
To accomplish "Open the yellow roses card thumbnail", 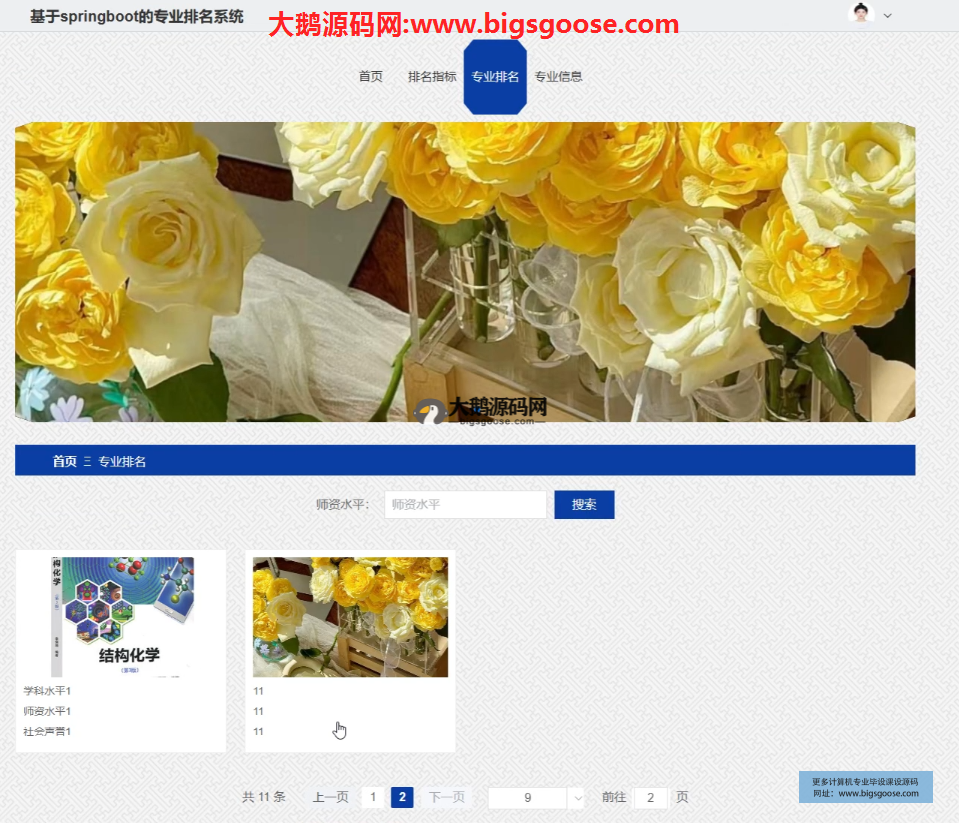I will point(350,617).
